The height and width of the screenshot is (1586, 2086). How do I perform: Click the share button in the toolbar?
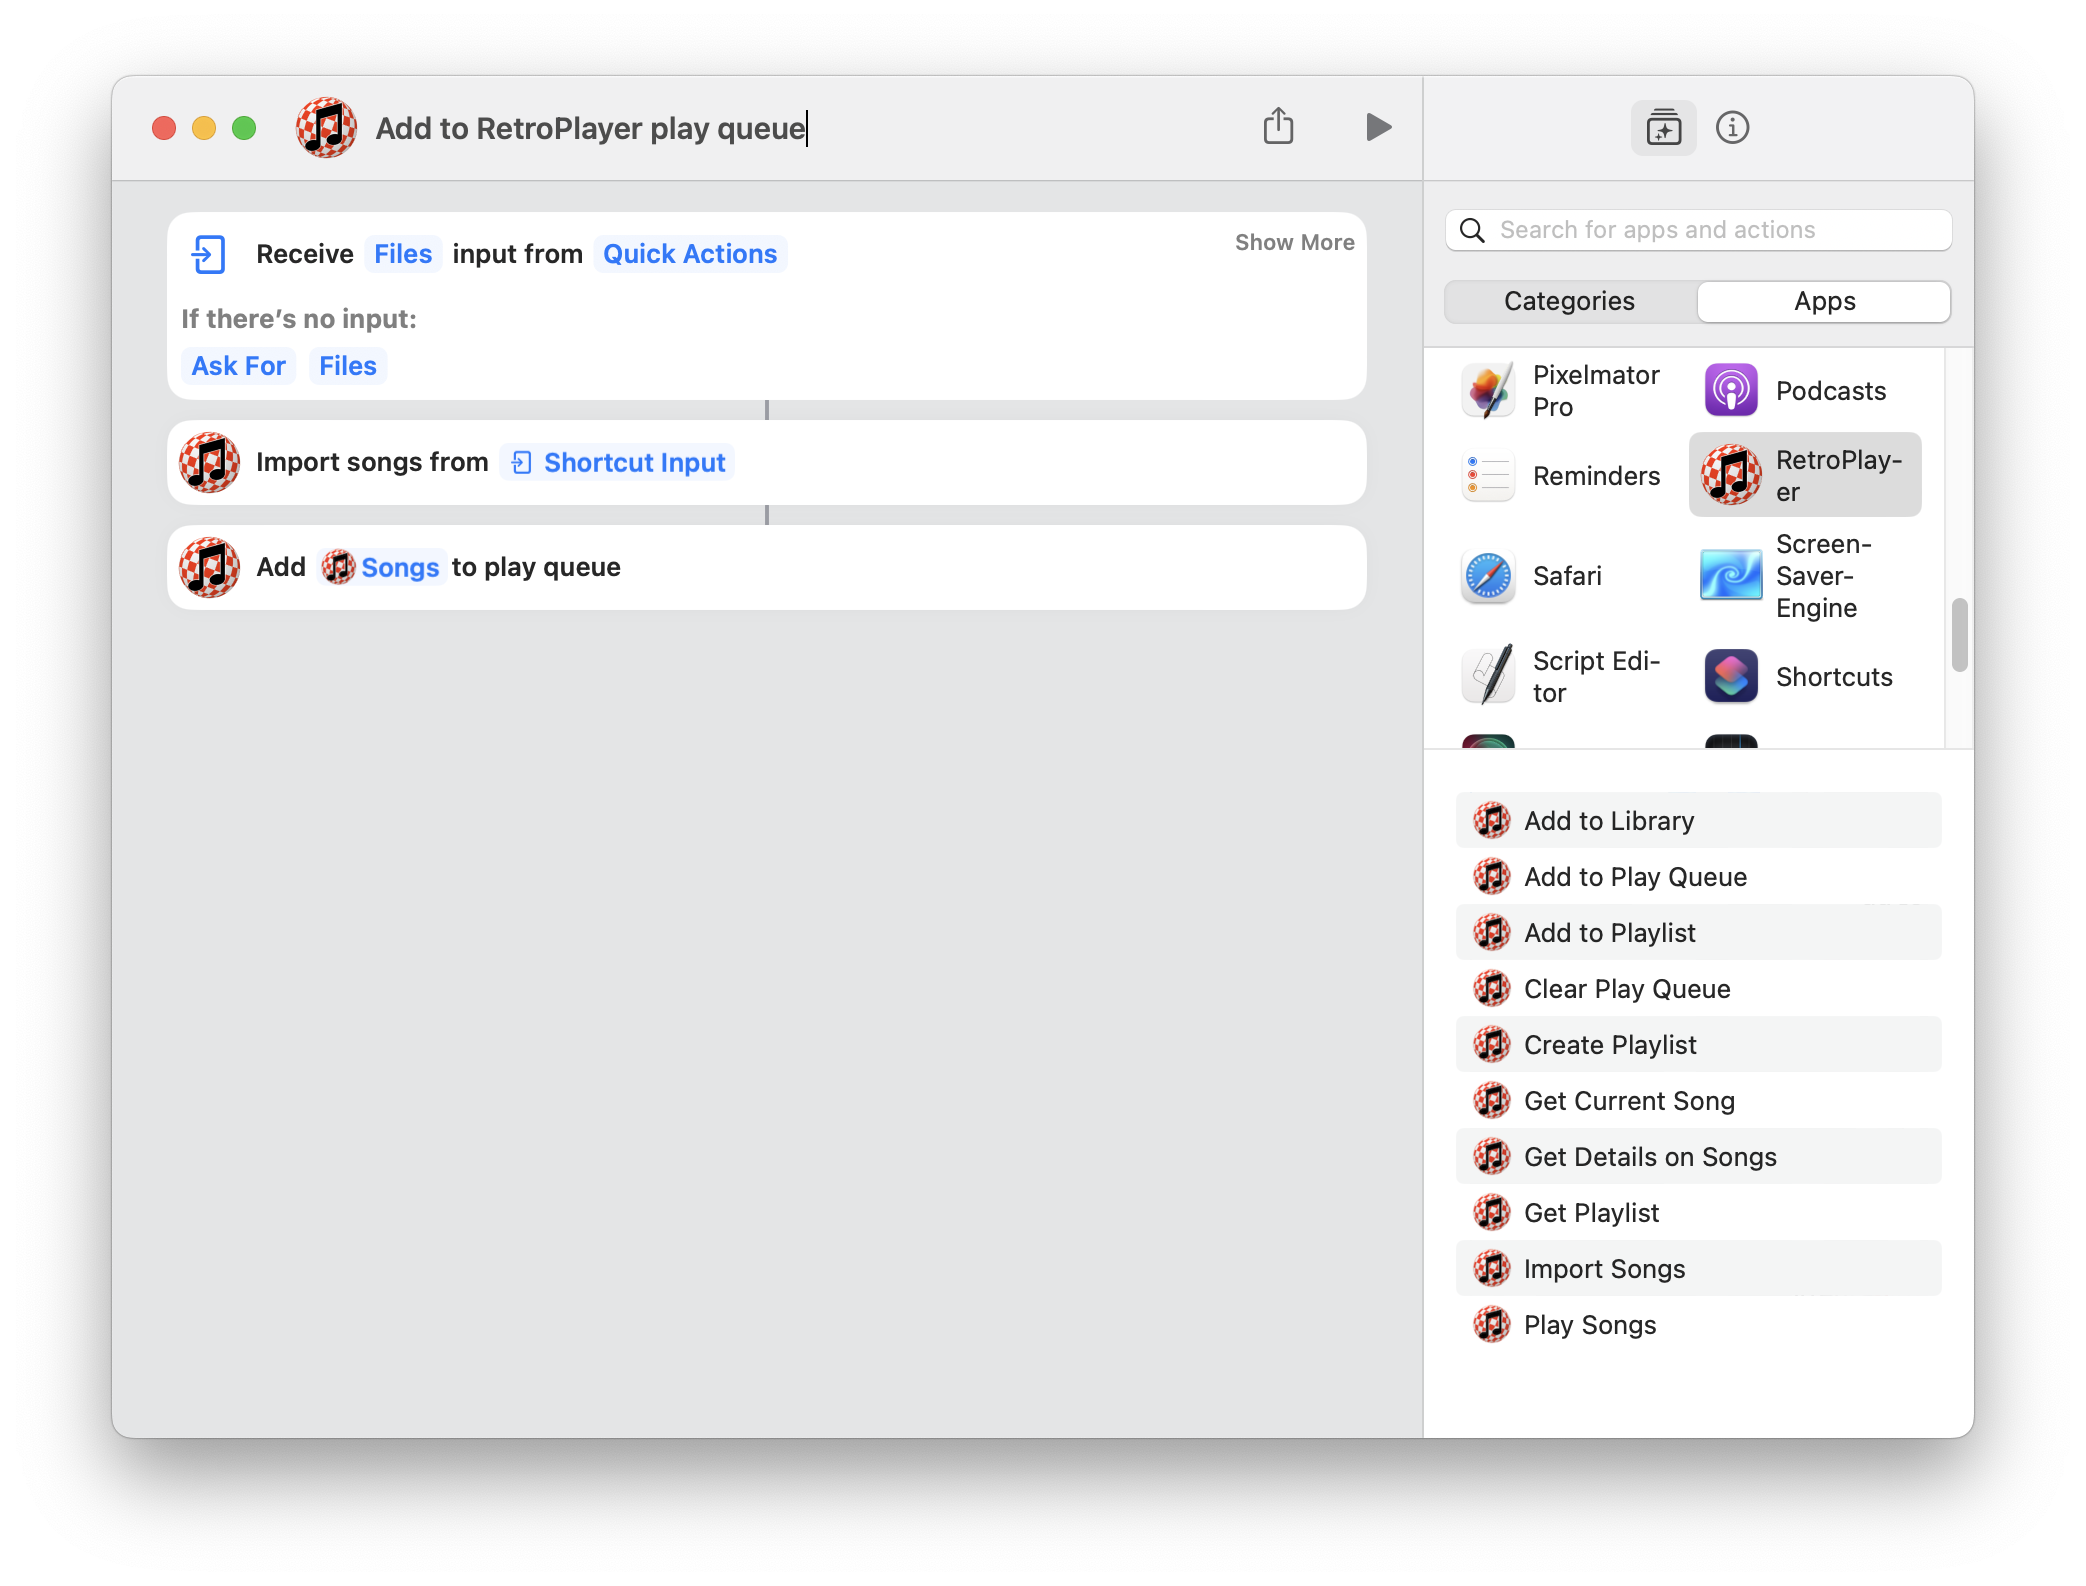(1278, 127)
